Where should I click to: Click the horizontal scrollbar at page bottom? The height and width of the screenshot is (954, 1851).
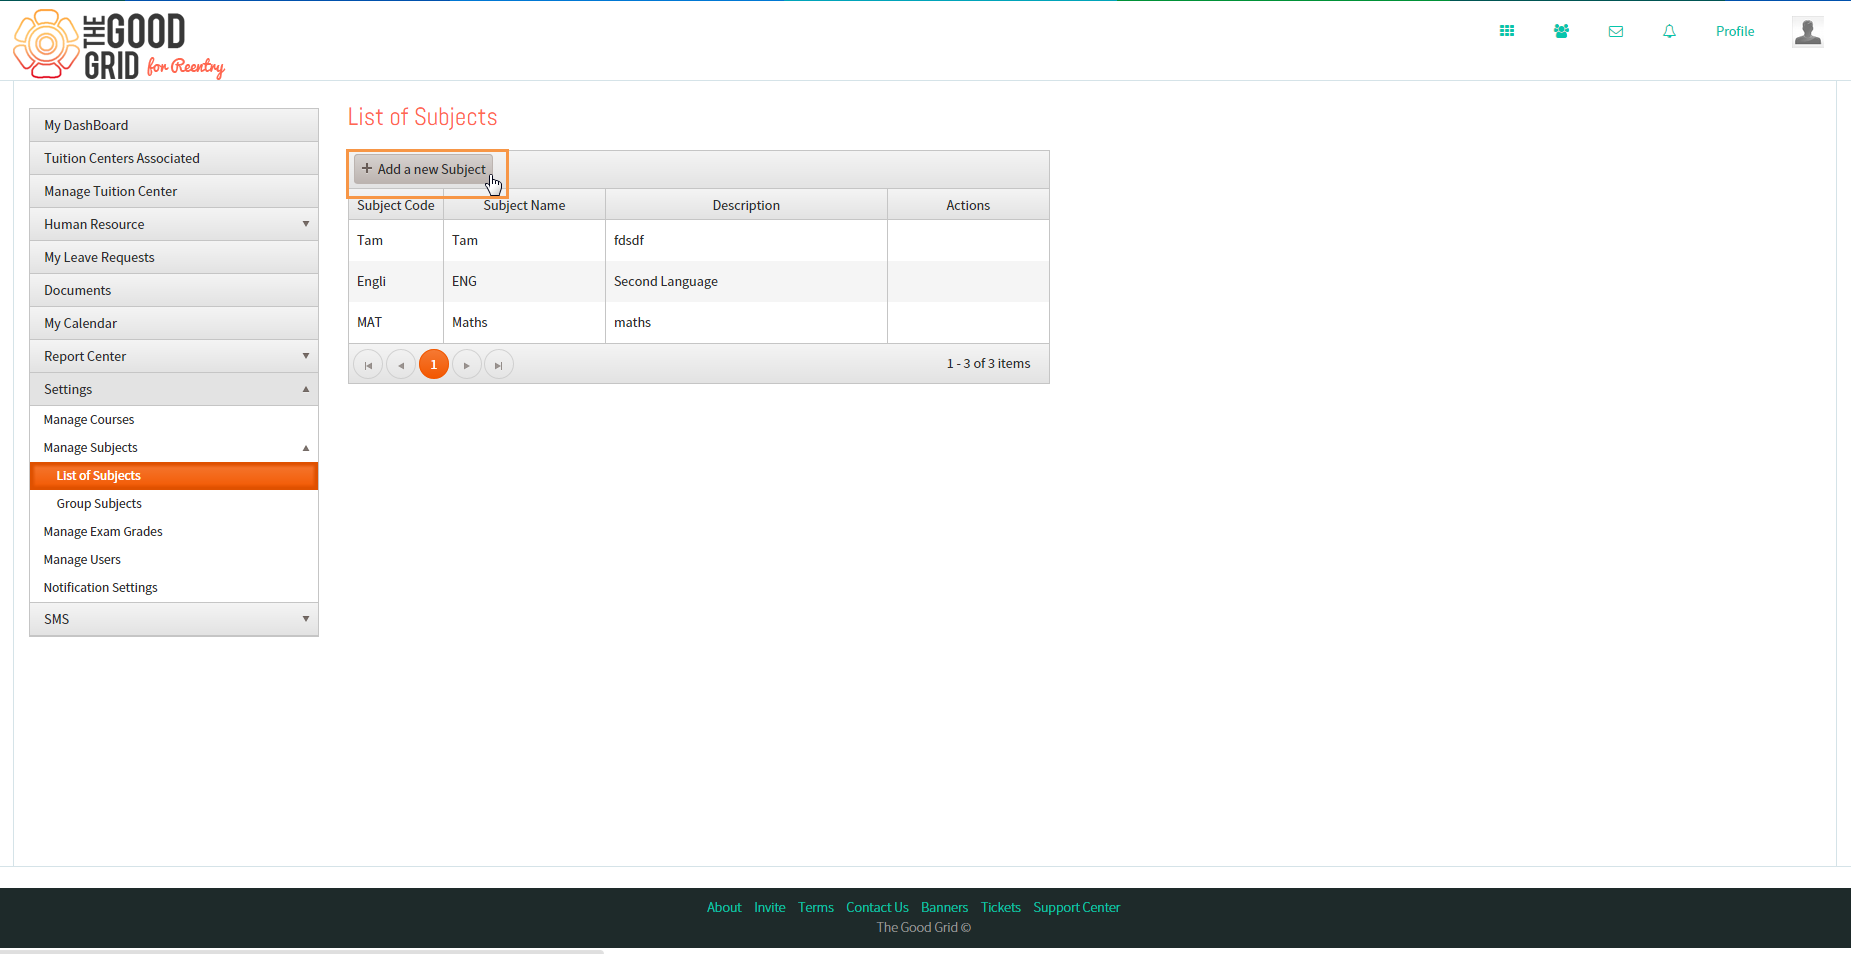(302, 951)
